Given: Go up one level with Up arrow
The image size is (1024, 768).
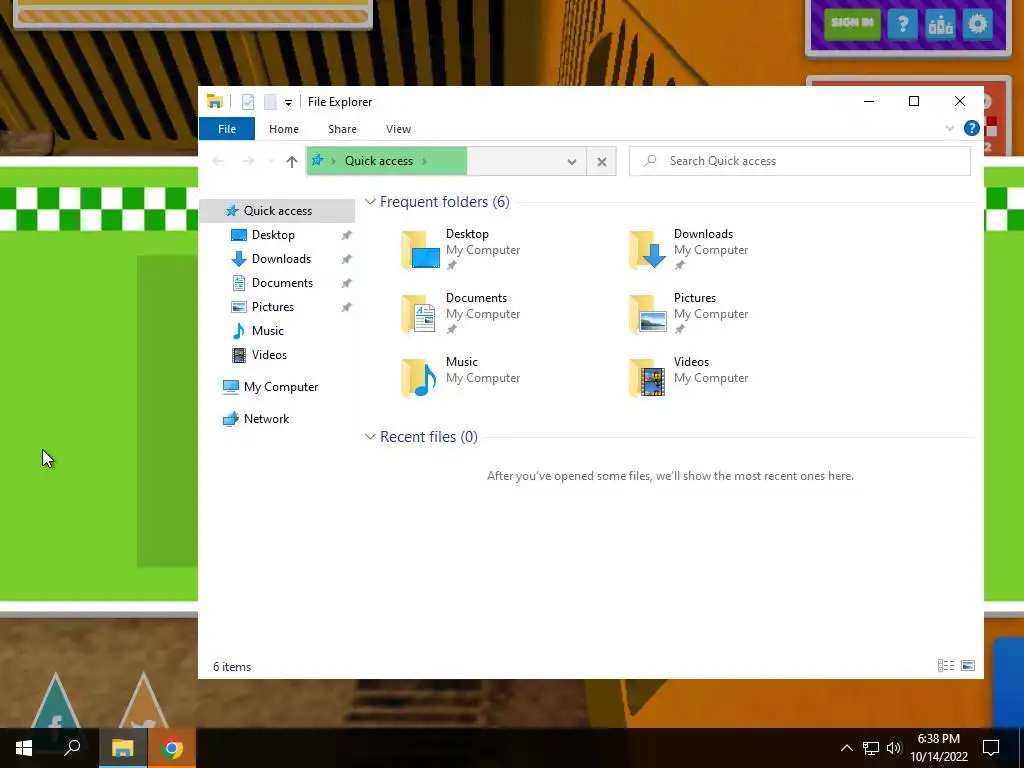Looking at the screenshot, I should coord(291,161).
